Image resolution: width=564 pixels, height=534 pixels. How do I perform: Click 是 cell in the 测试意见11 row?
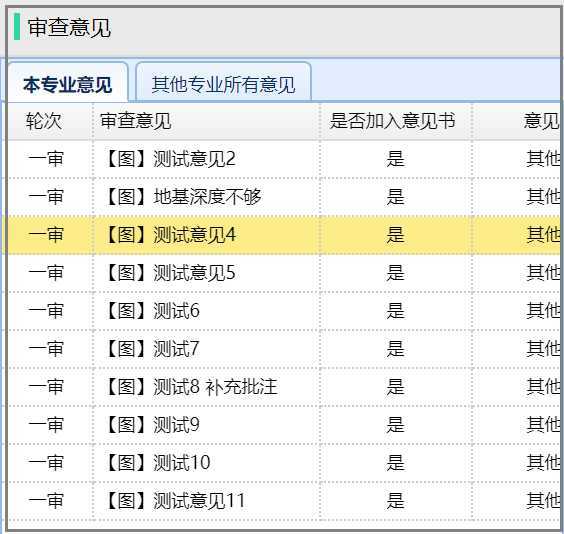(396, 501)
